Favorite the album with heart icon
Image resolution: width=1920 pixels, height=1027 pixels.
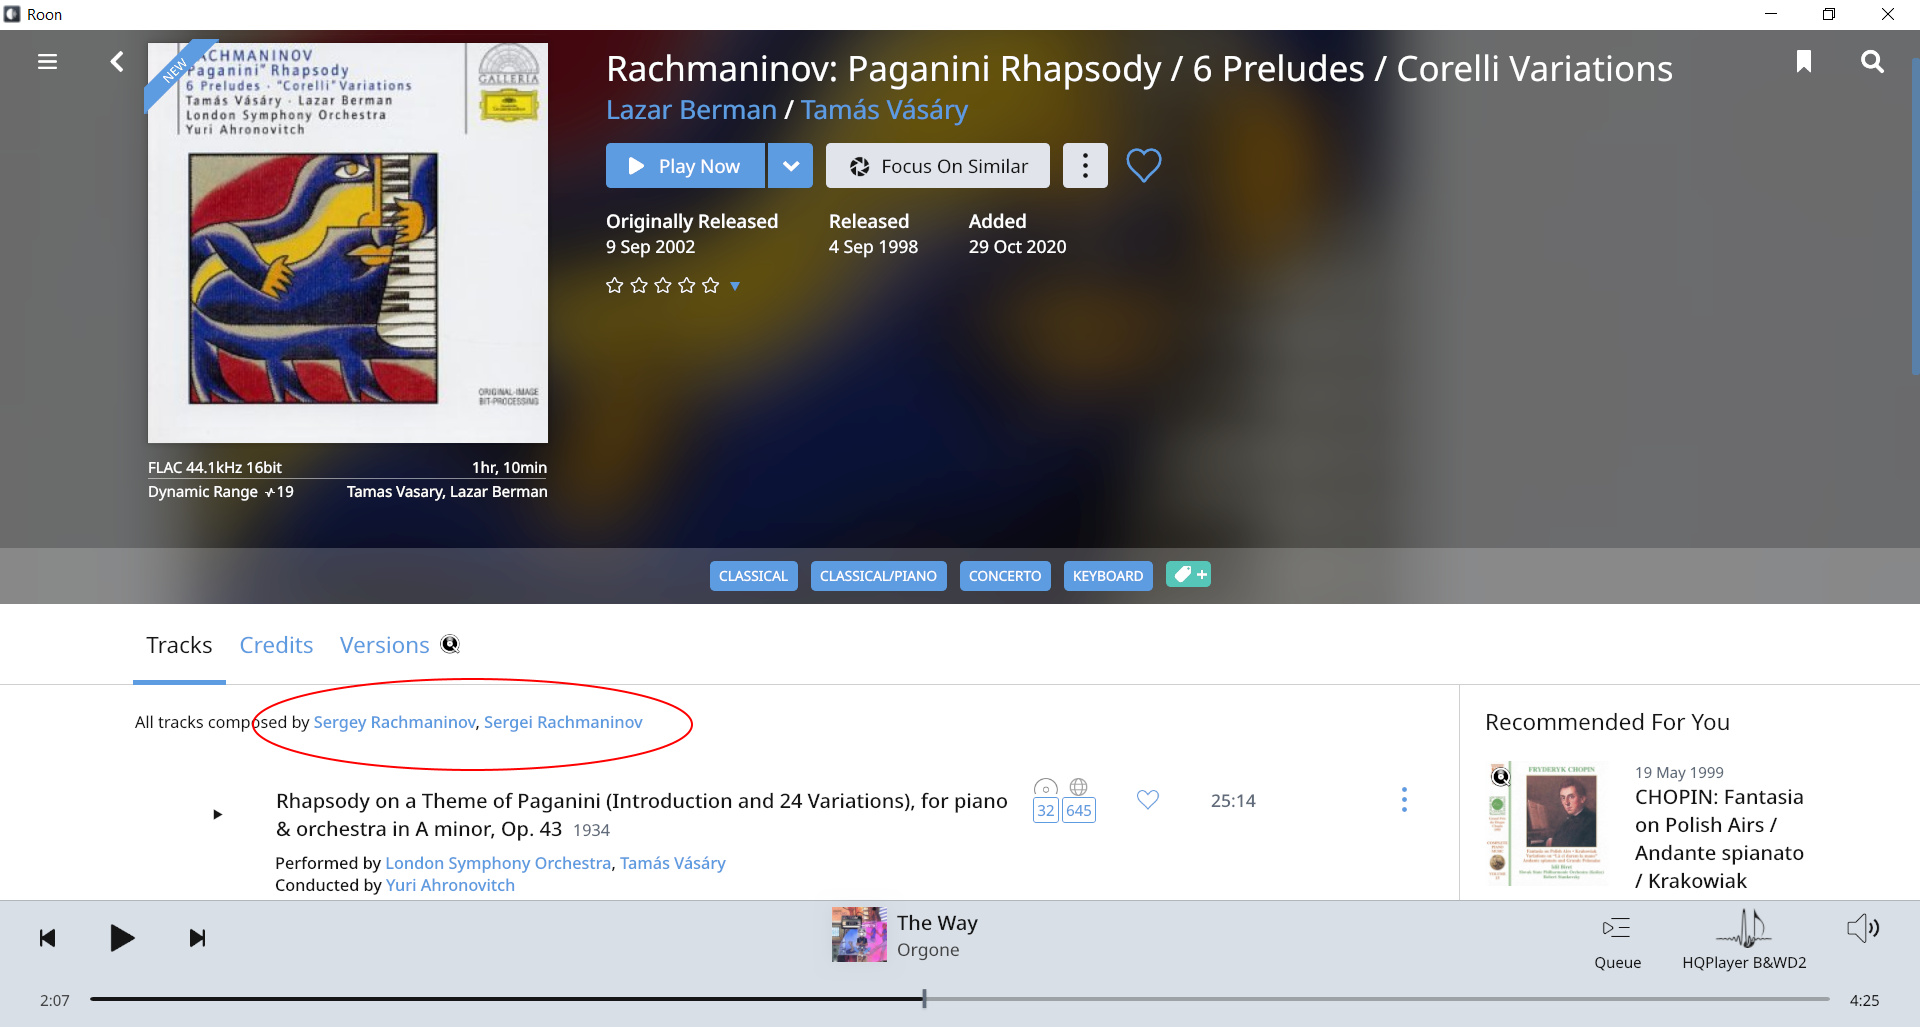click(1144, 165)
